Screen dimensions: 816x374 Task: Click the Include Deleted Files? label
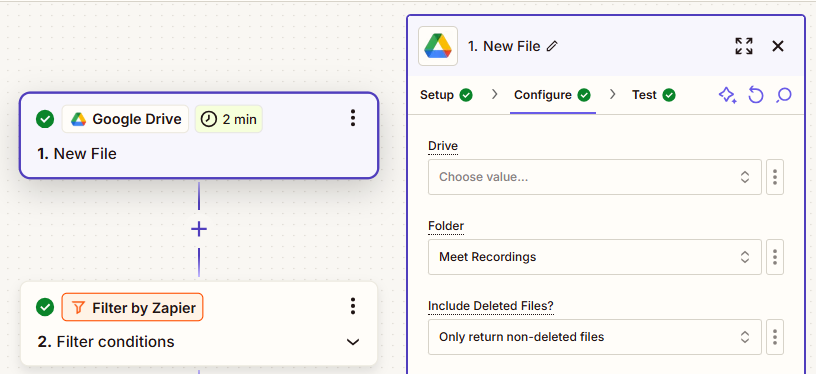click(491, 306)
